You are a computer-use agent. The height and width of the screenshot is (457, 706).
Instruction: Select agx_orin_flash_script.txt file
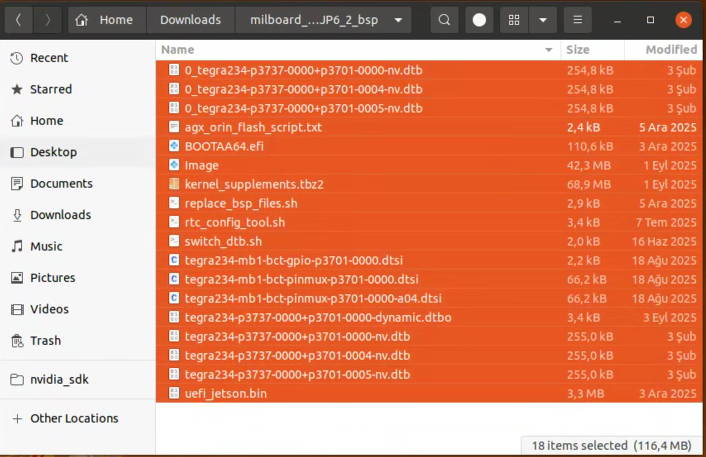(429, 127)
